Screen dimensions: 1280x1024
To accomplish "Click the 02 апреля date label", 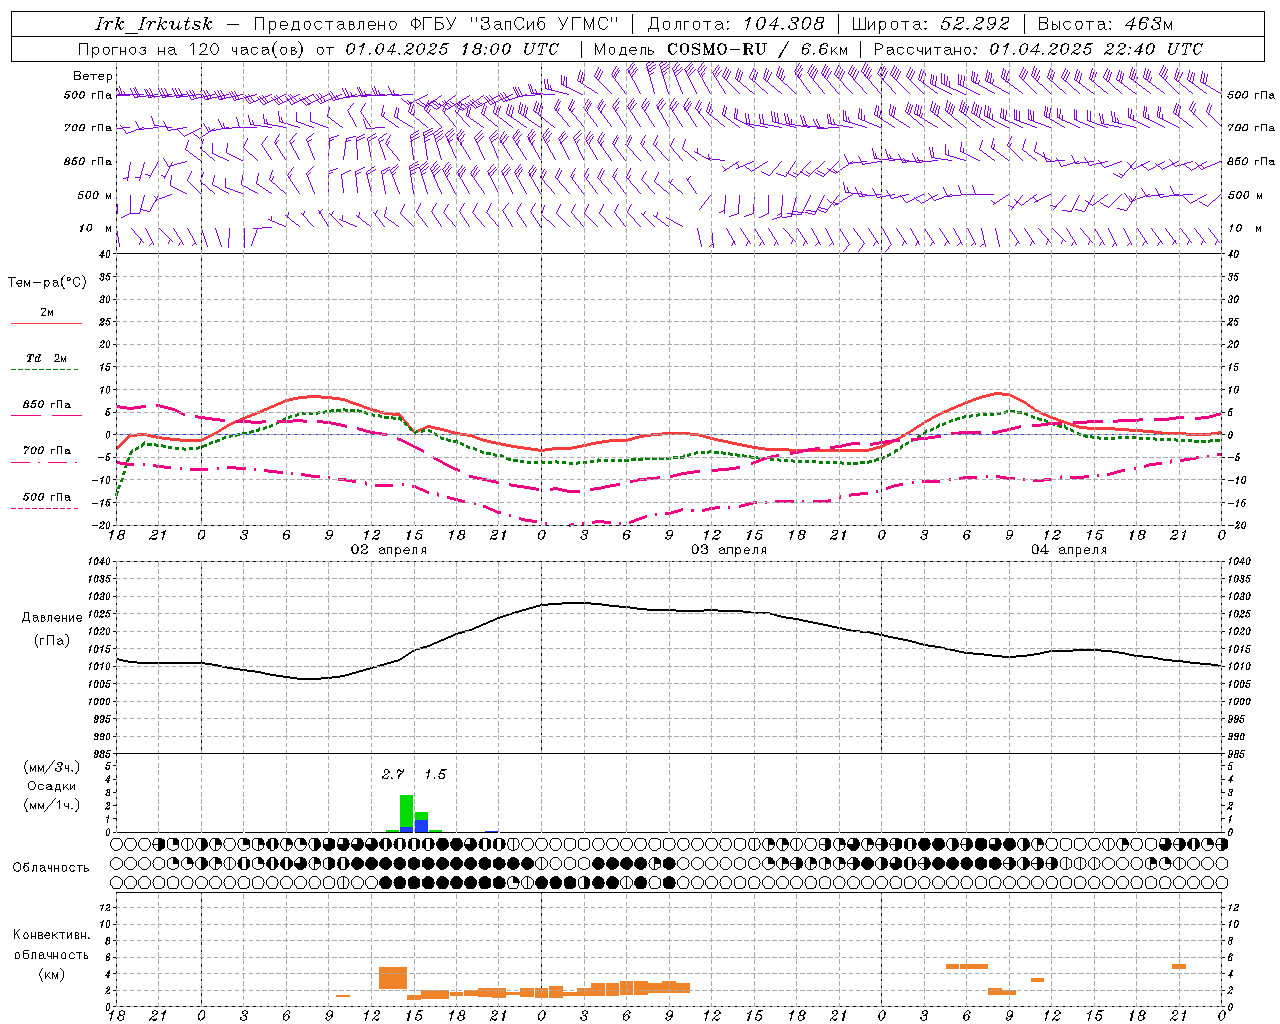I will 388,550.
